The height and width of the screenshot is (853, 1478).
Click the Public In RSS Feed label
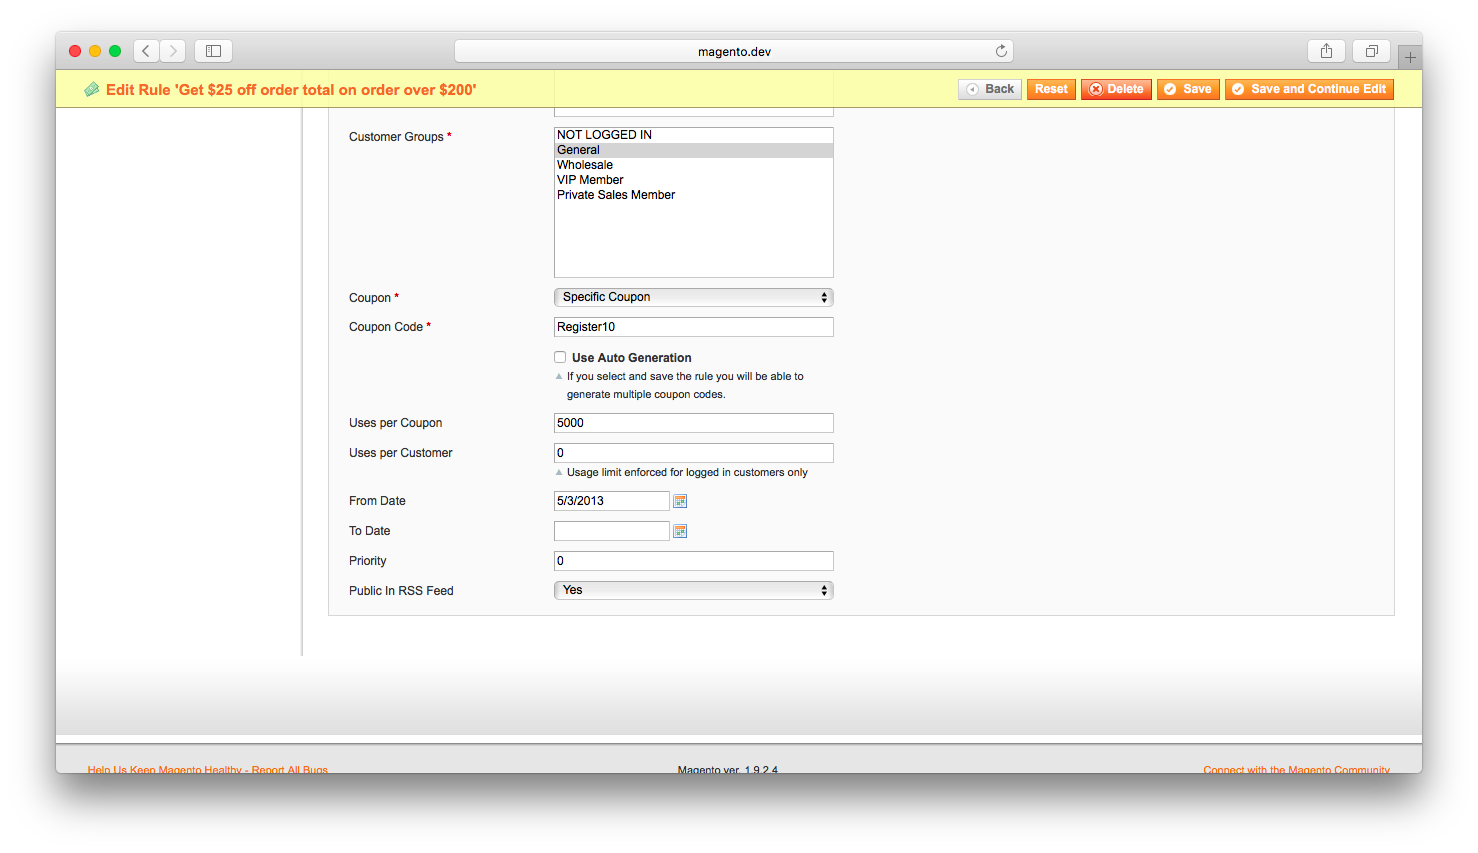click(x=401, y=591)
